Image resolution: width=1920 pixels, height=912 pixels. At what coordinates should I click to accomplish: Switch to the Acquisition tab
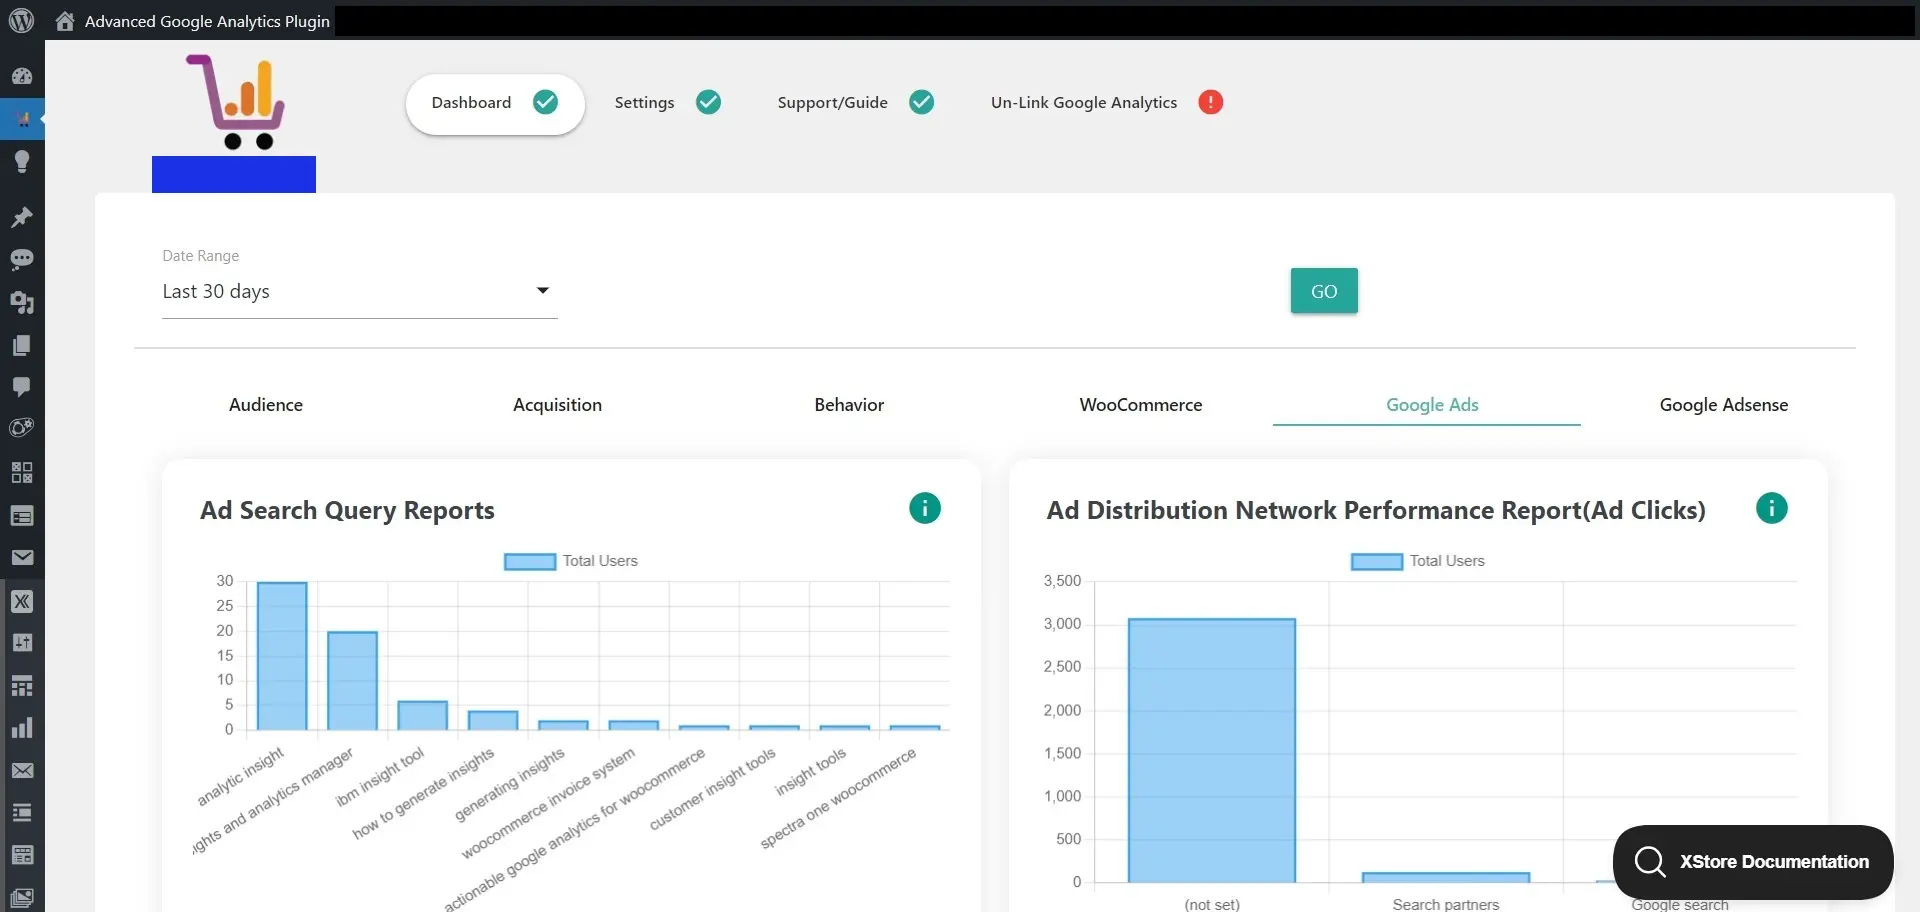pyautogui.click(x=557, y=405)
